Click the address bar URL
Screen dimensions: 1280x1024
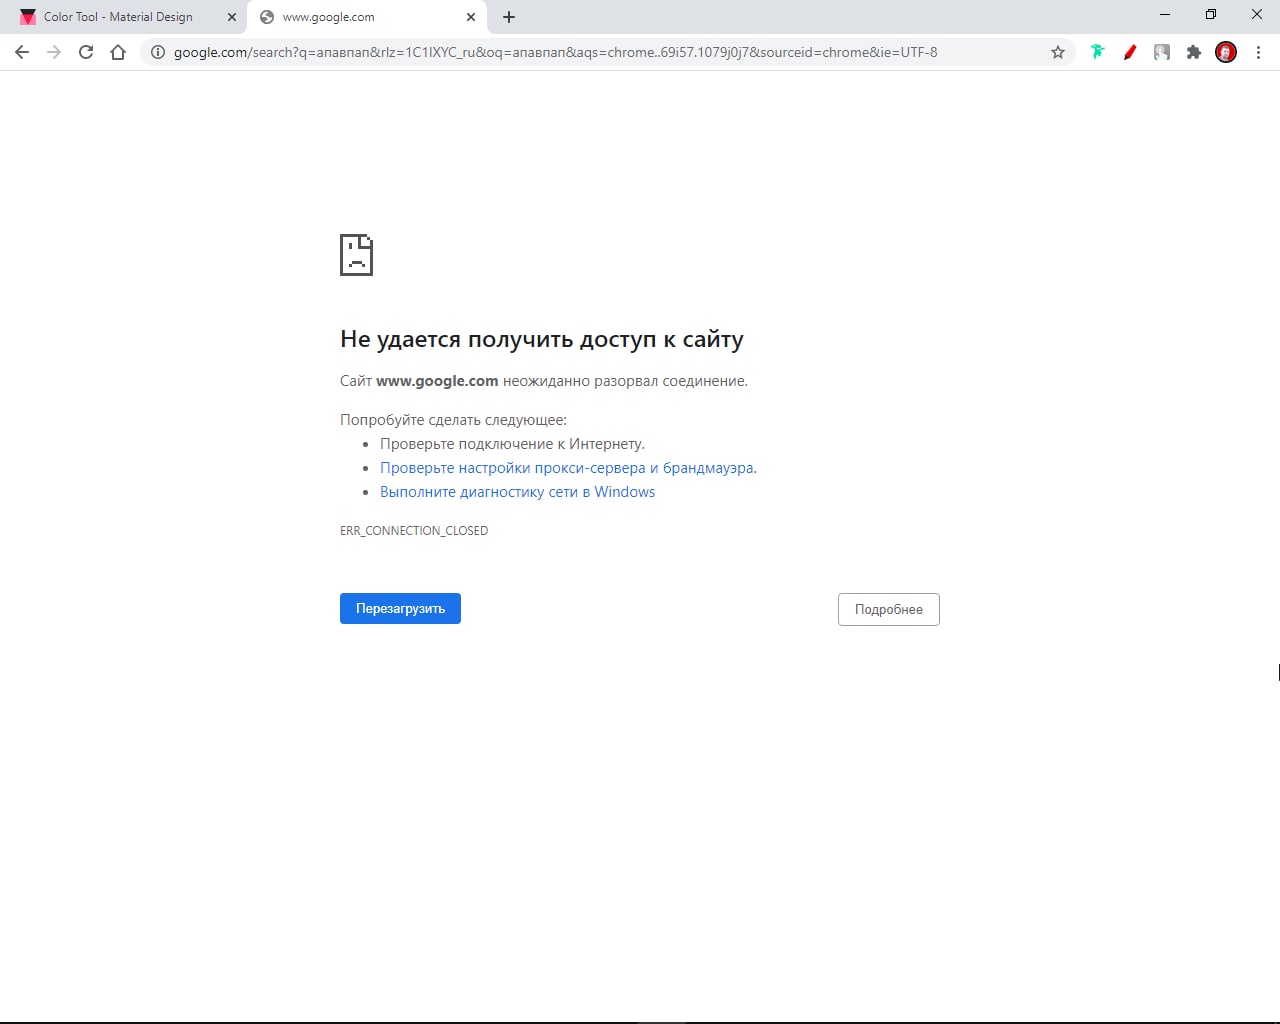point(556,52)
